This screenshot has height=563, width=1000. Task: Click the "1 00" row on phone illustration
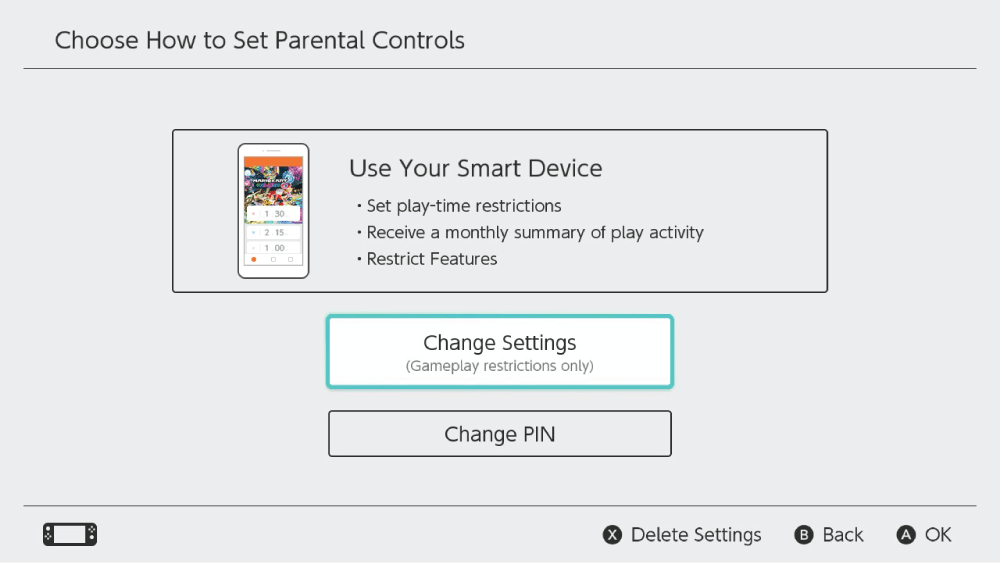pyautogui.click(x=273, y=247)
